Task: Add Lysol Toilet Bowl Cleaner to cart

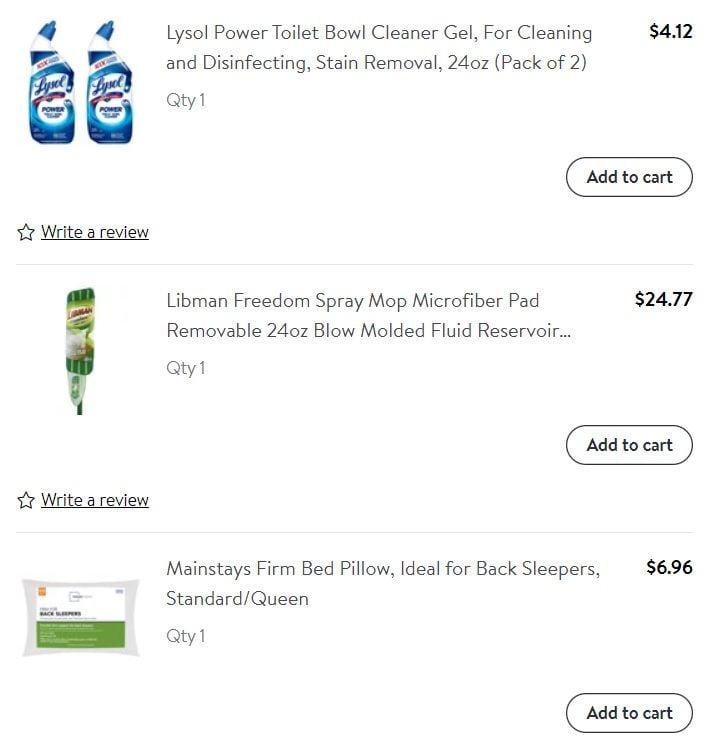Action: [x=629, y=177]
